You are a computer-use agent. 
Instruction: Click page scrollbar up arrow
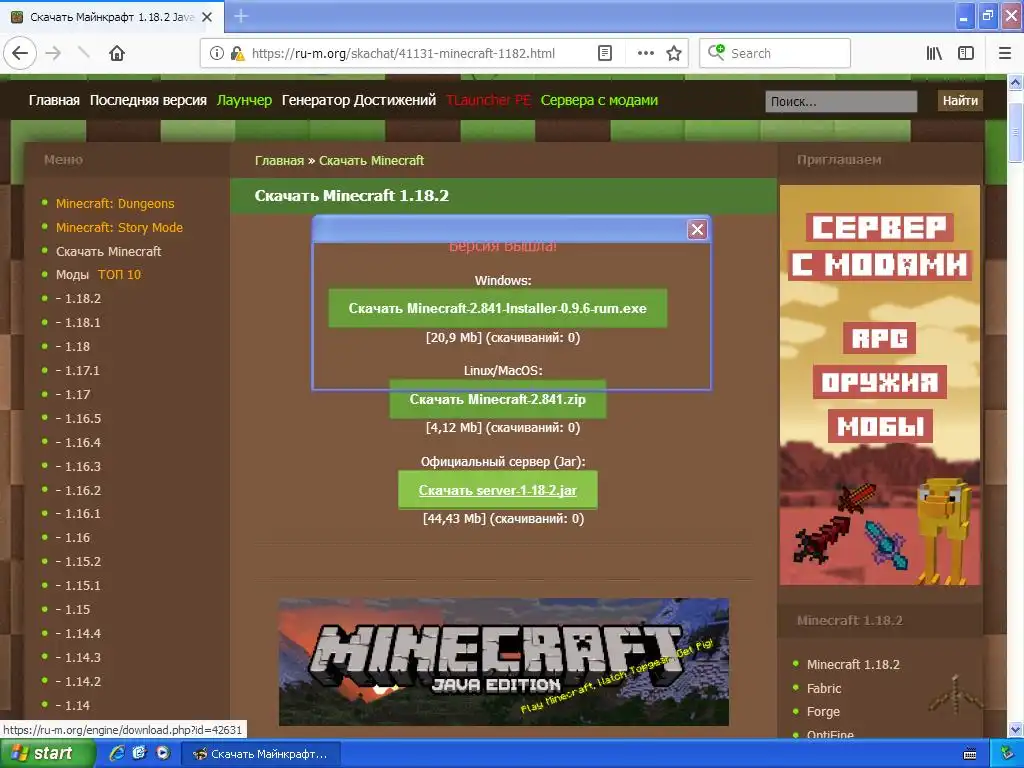1016,82
